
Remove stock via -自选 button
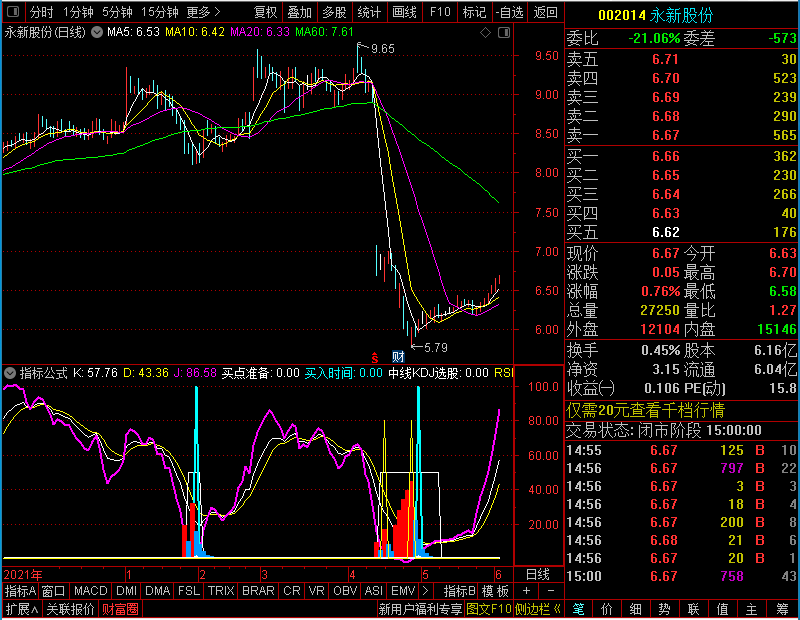pos(510,12)
